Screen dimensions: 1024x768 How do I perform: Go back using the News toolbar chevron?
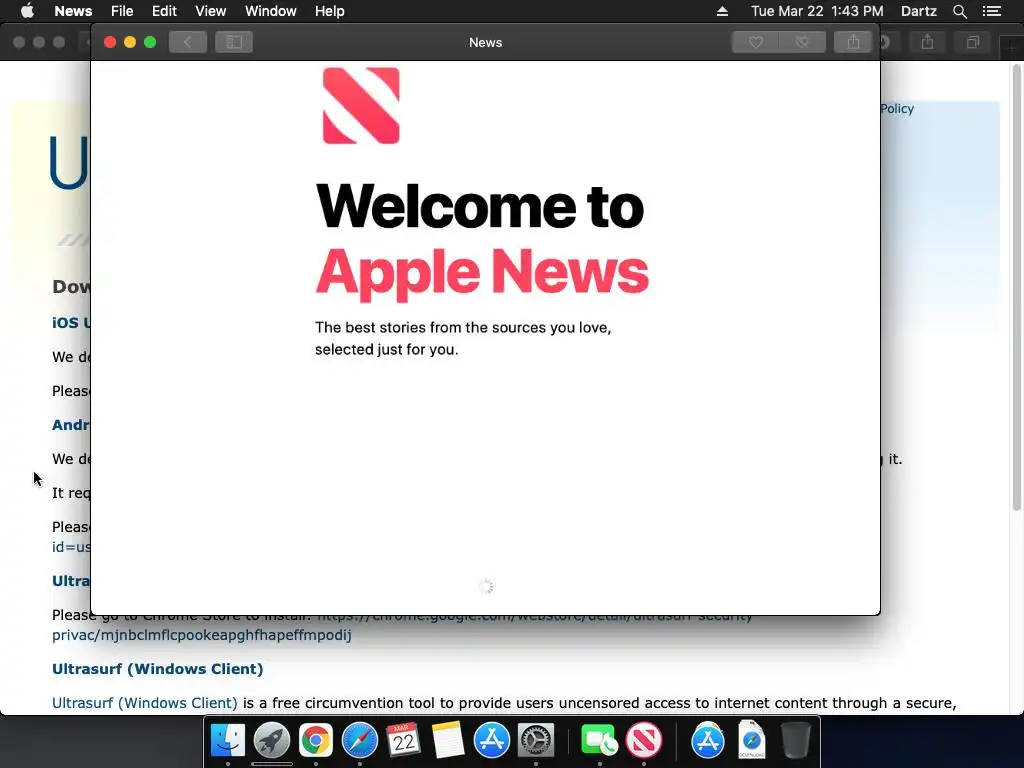point(187,42)
